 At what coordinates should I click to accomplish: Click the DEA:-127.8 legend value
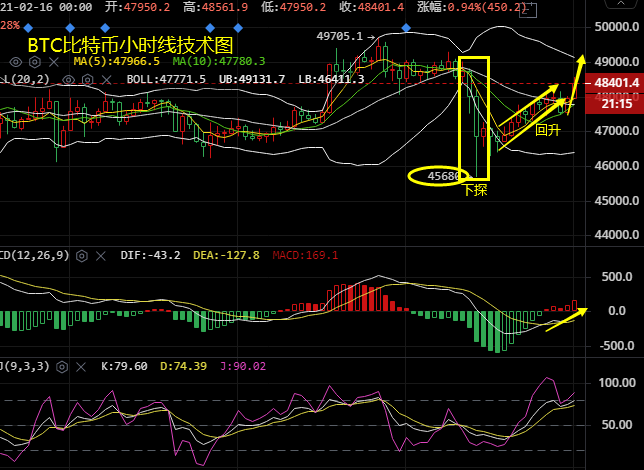click(x=226, y=256)
